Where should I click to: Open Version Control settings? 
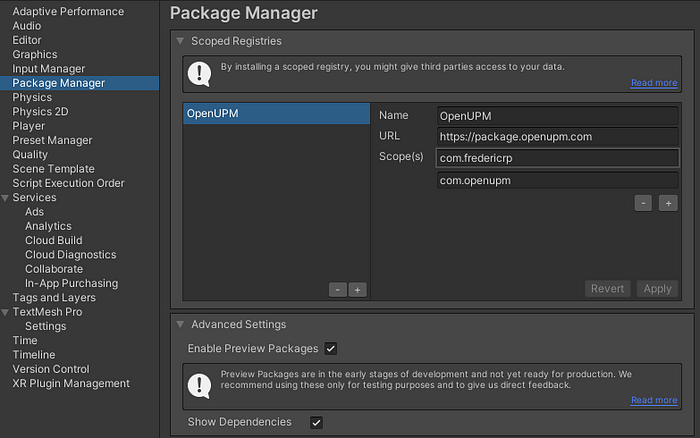pyautogui.click(x=51, y=369)
